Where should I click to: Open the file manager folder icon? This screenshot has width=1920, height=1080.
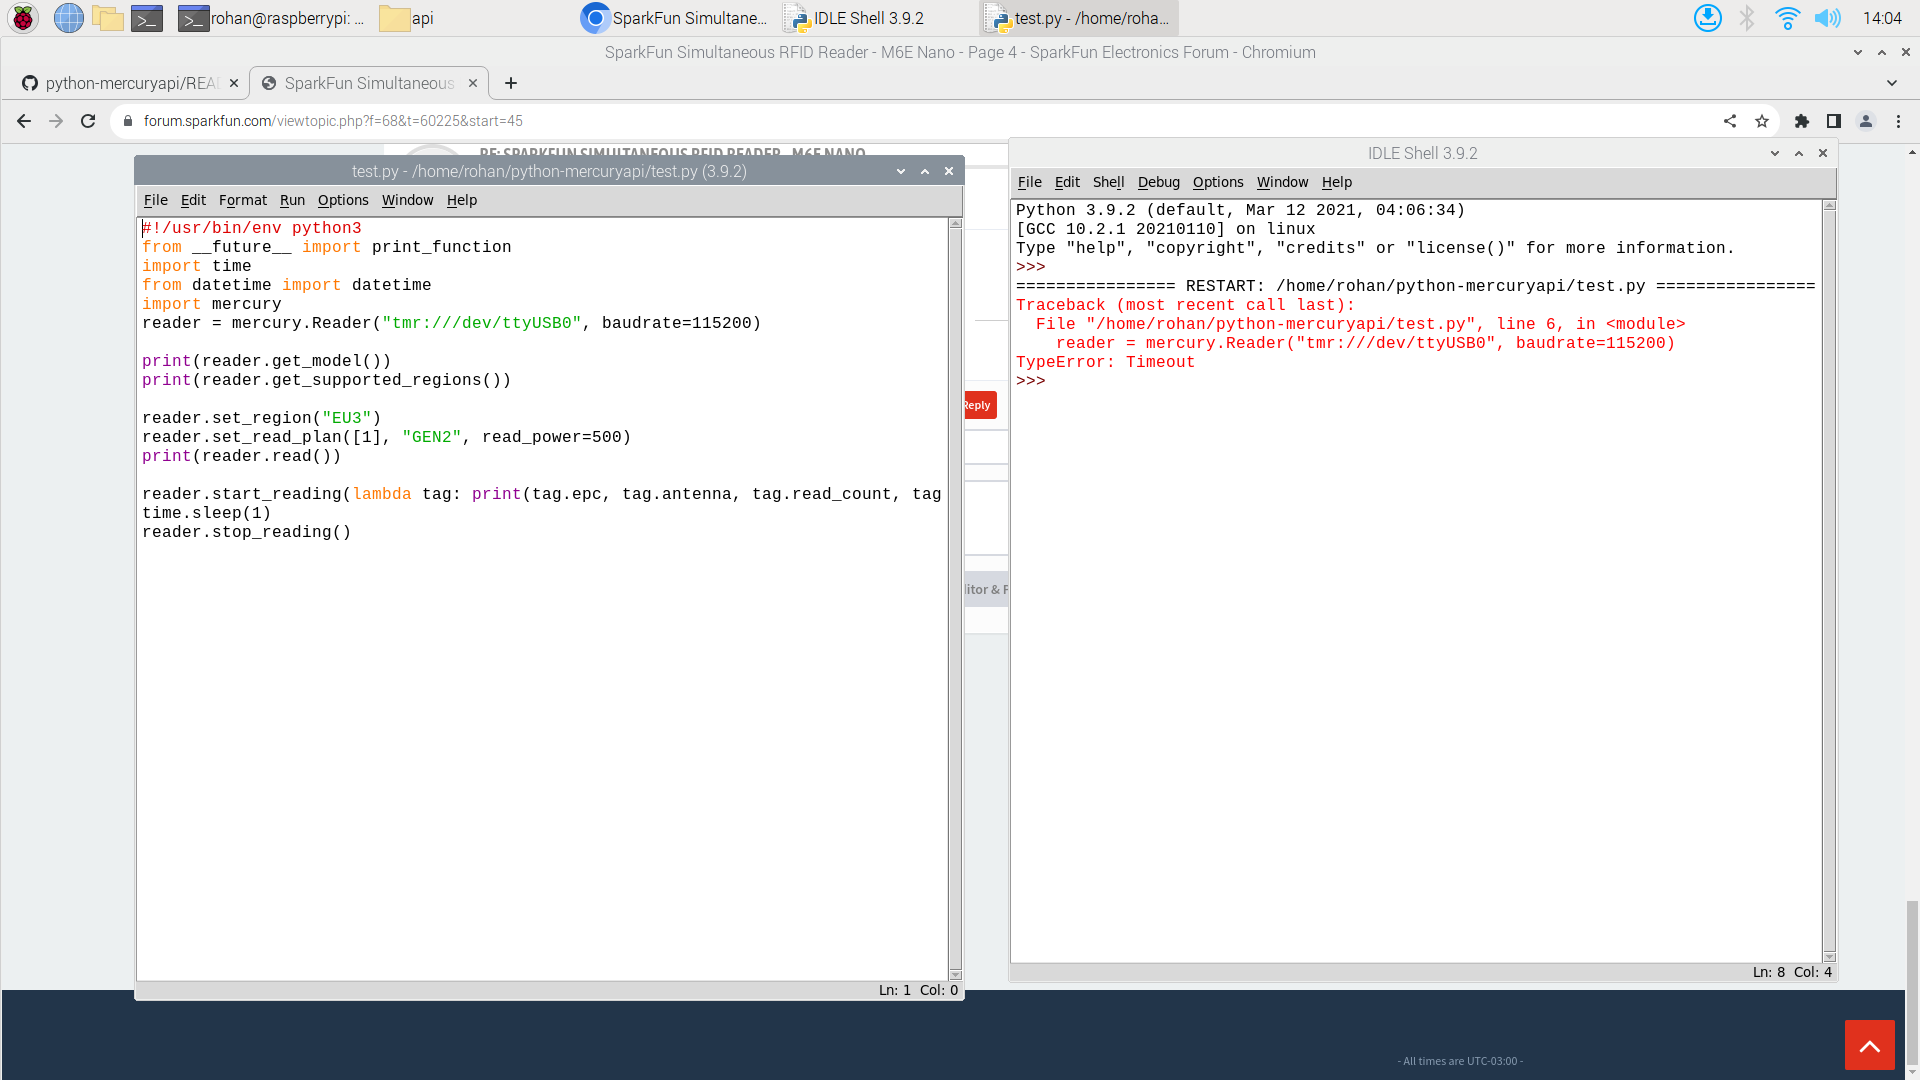click(x=107, y=18)
